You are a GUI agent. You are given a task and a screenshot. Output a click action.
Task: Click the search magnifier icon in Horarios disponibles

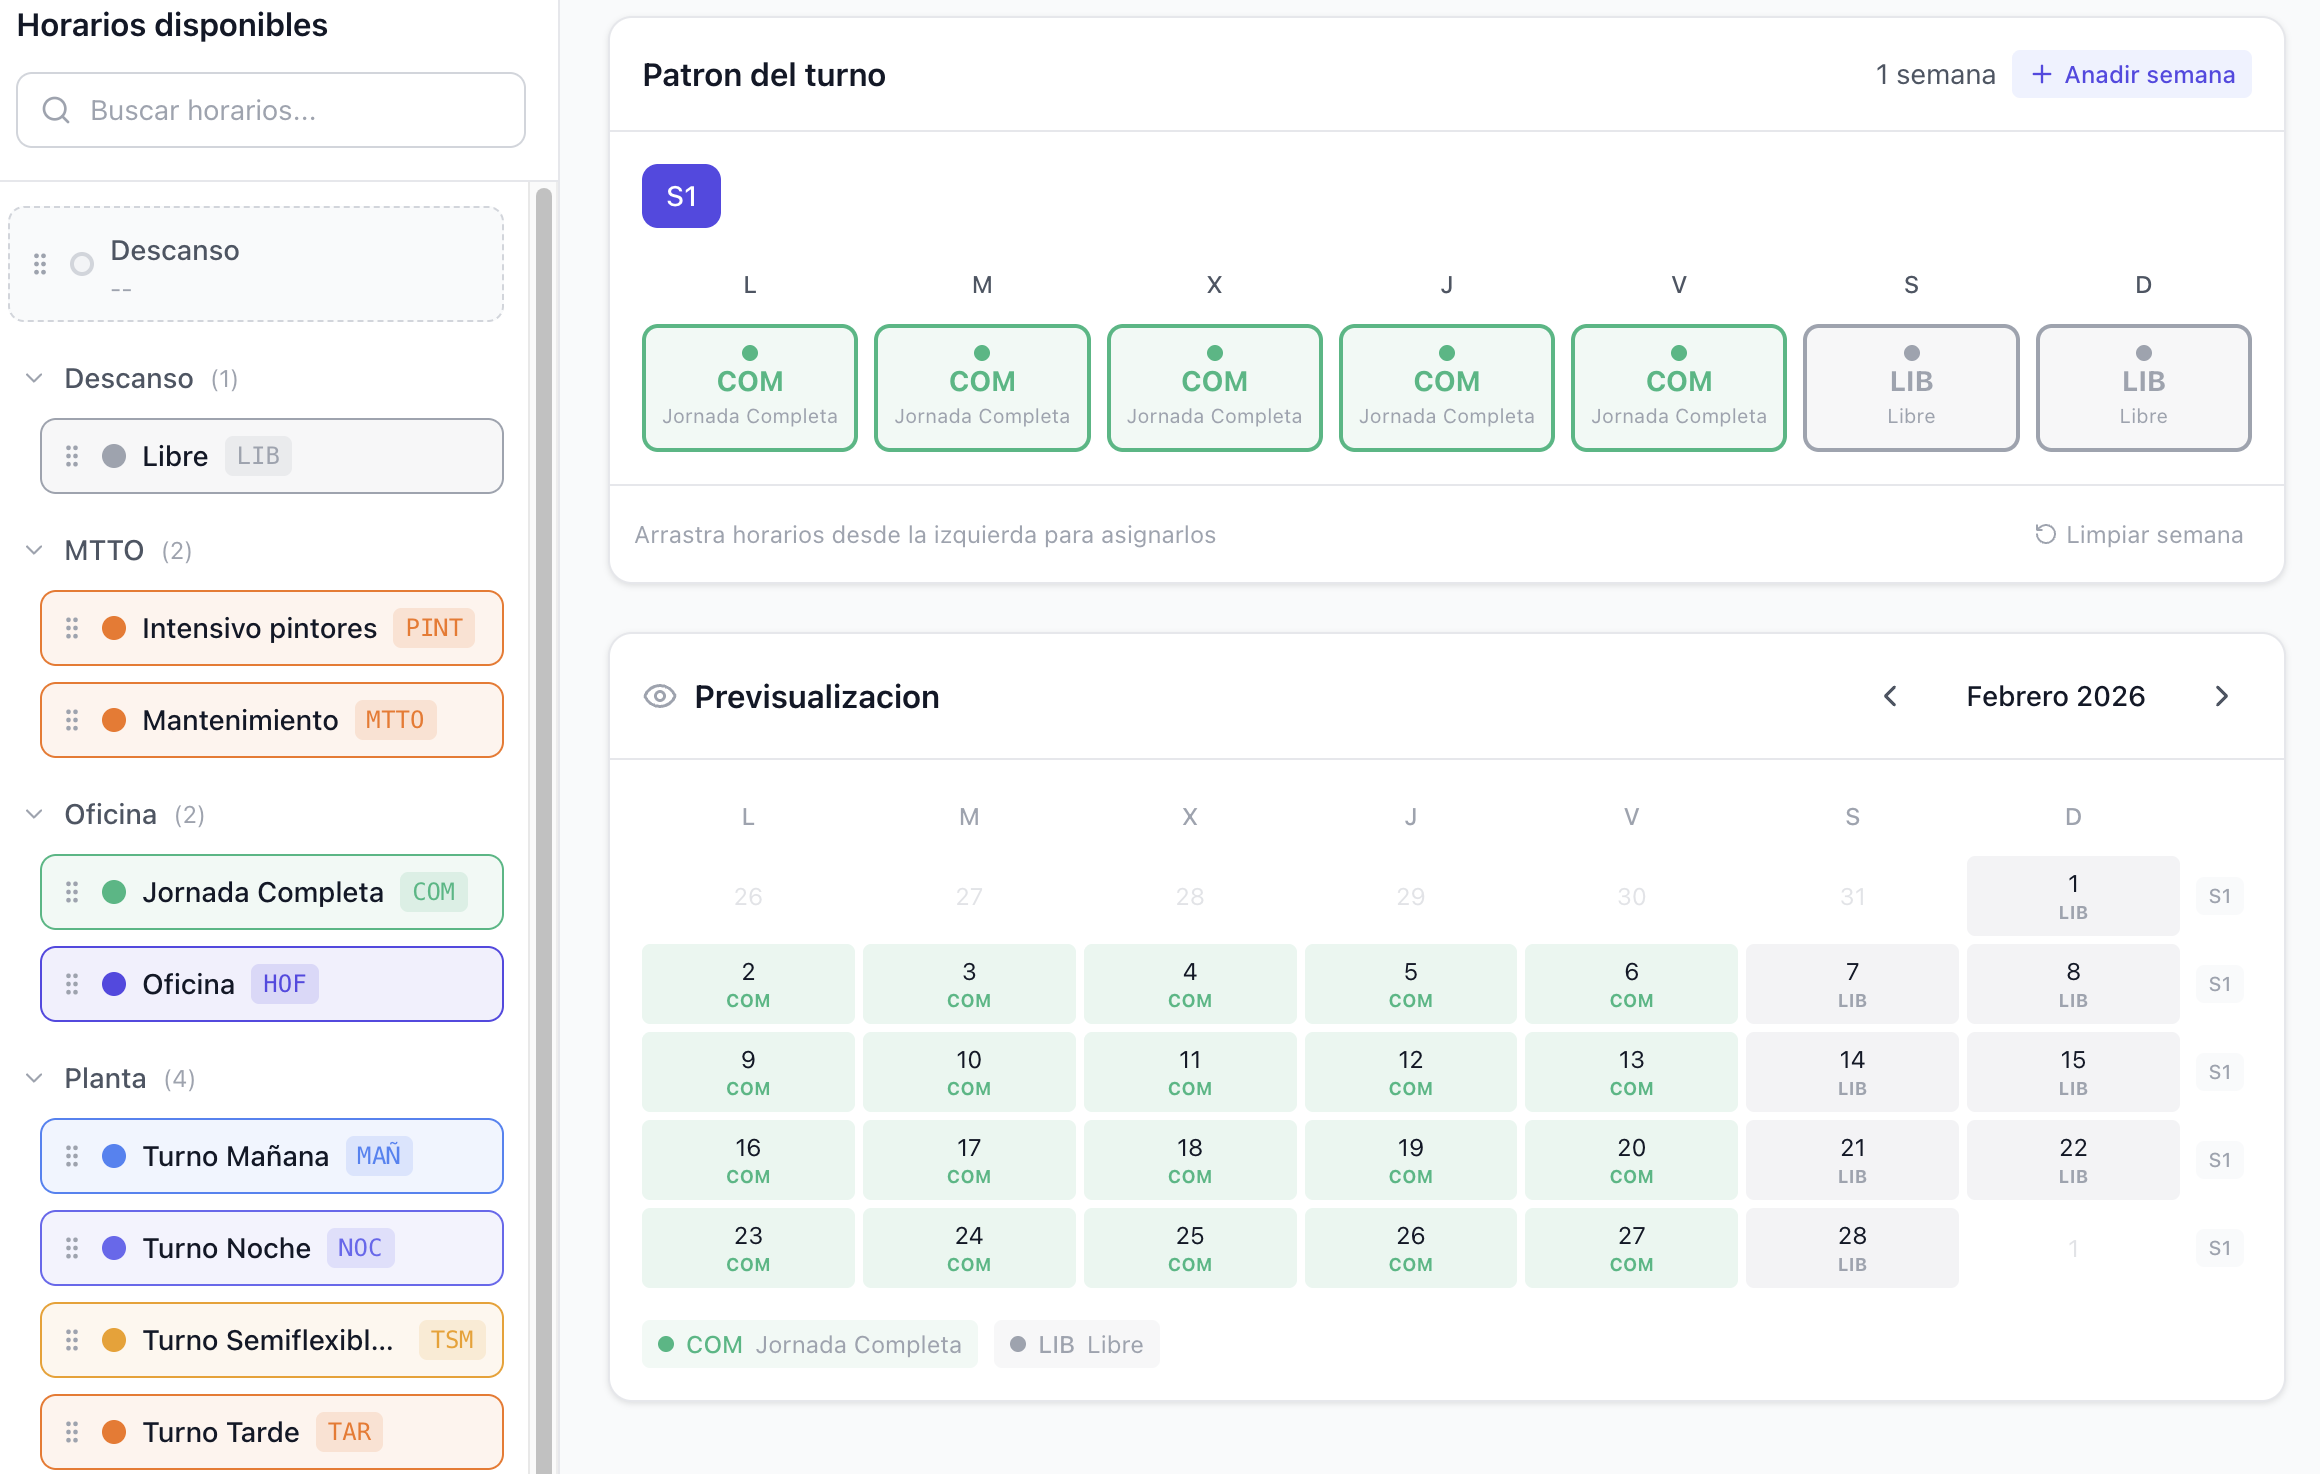click(x=56, y=110)
